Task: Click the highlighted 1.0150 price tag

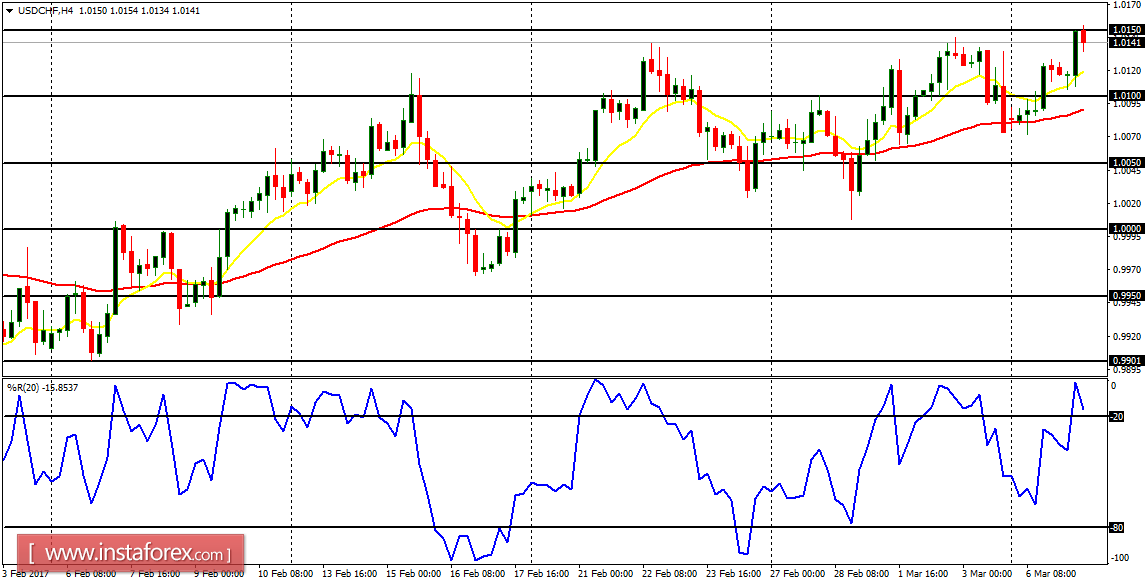Action: [1127, 29]
